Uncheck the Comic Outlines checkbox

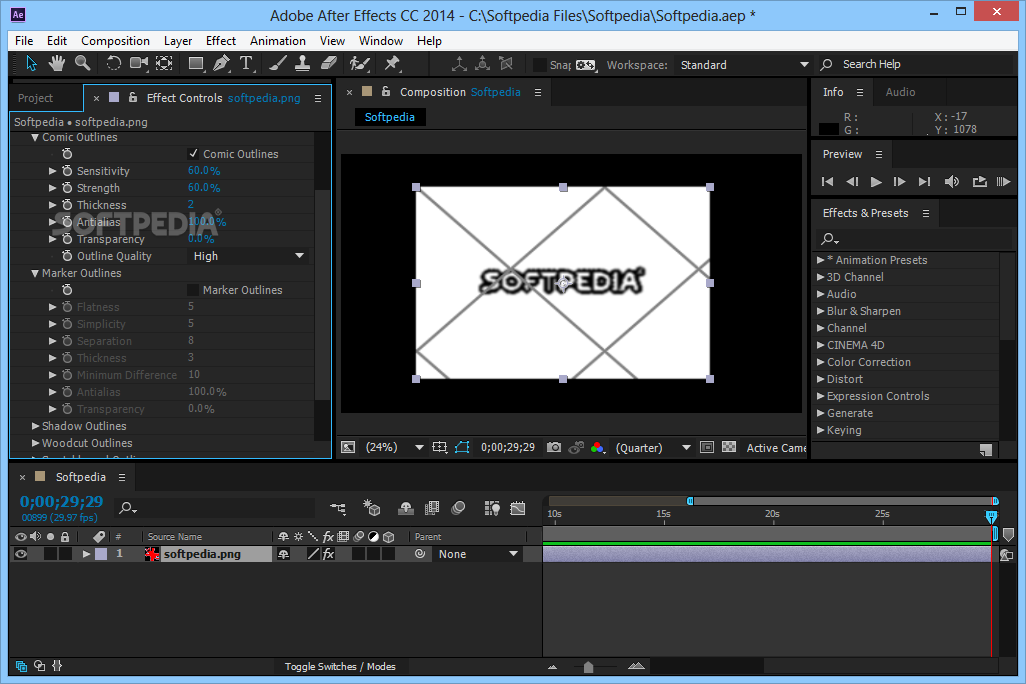point(193,154)
